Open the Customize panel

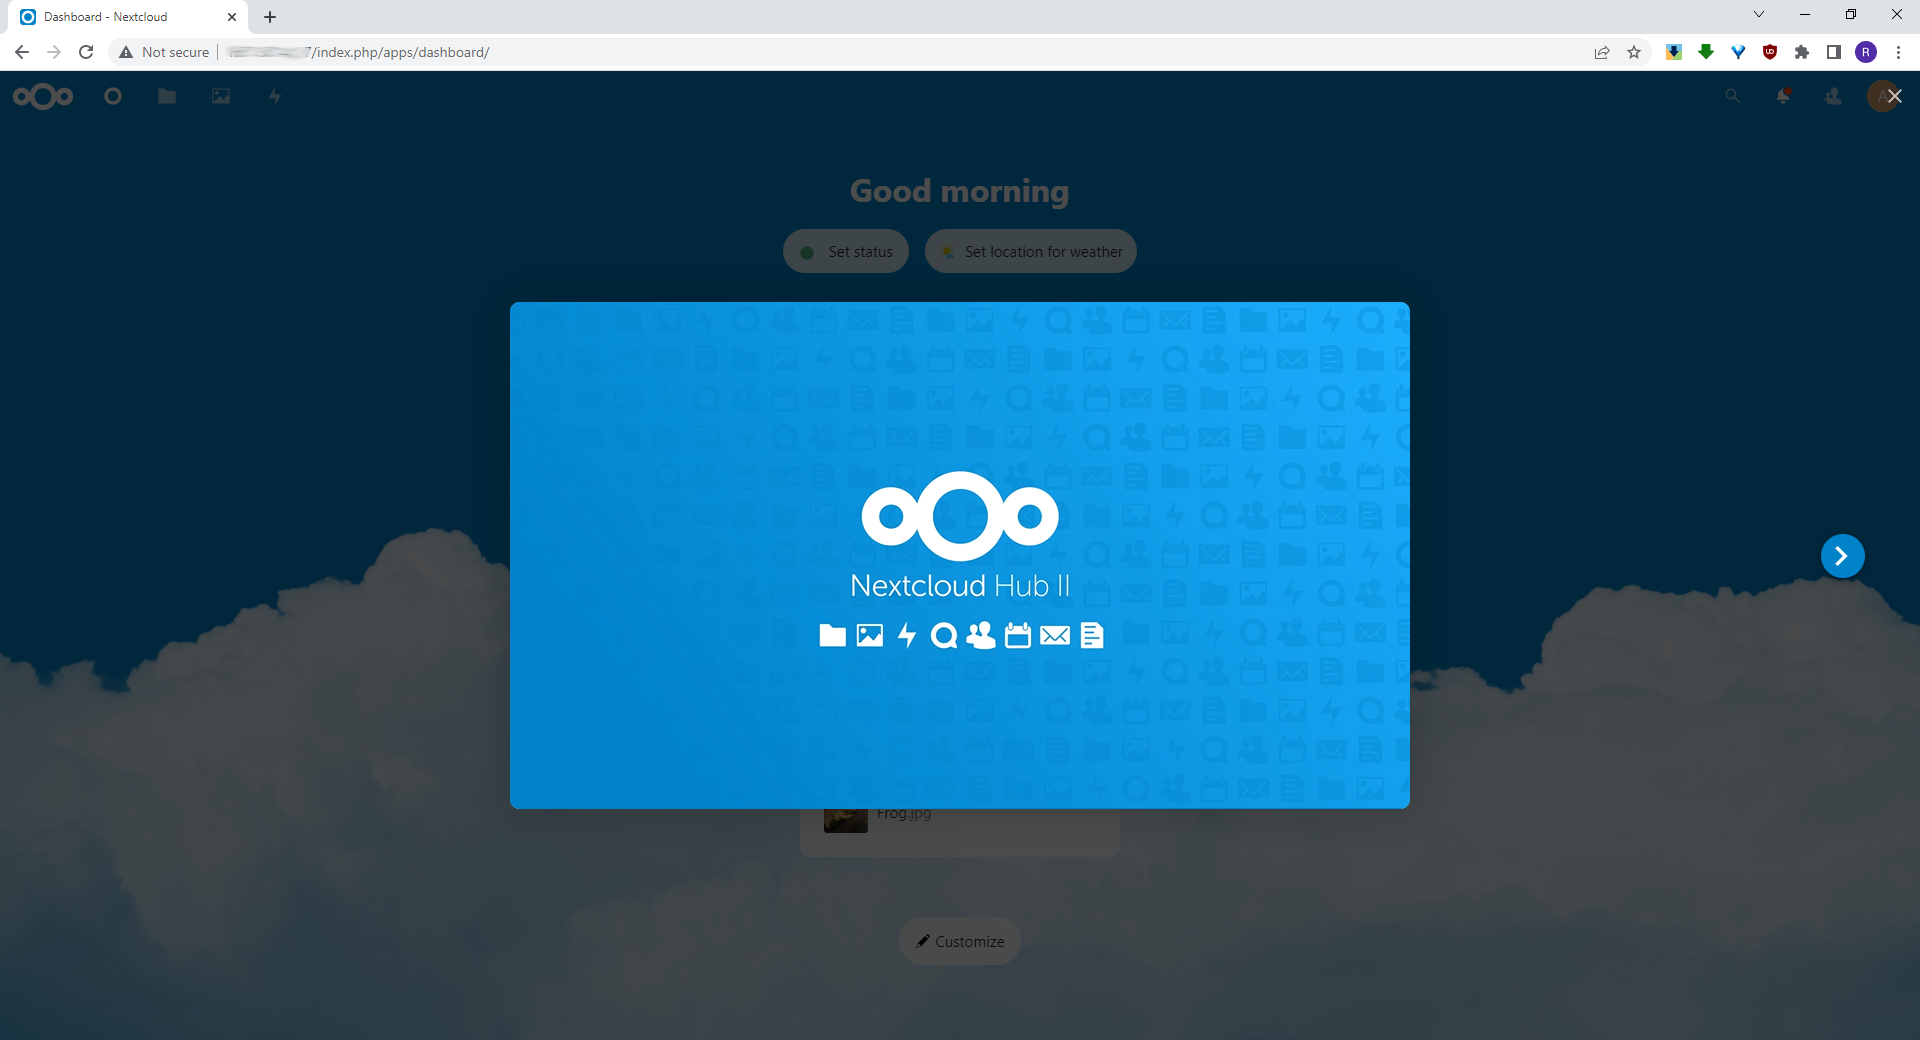click(959, 941)
